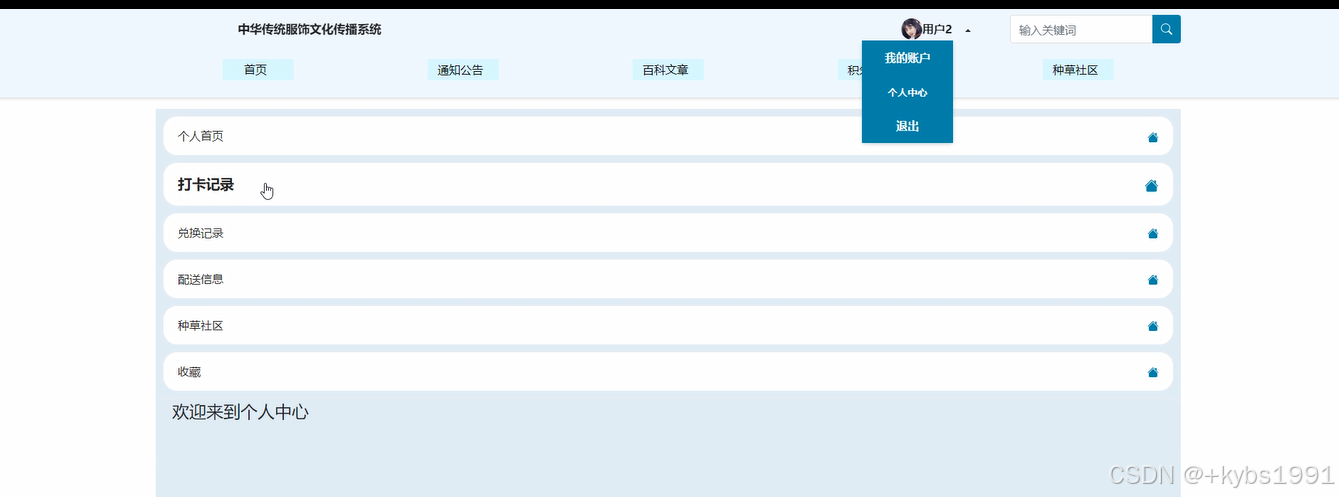Open 种草社区 in the sidebar list
Viewport: 1339px width, 497px height.
[x=668, y=325]
